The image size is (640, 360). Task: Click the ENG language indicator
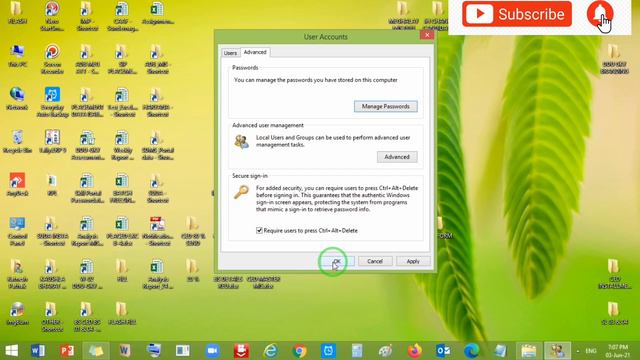click(591, 351)
